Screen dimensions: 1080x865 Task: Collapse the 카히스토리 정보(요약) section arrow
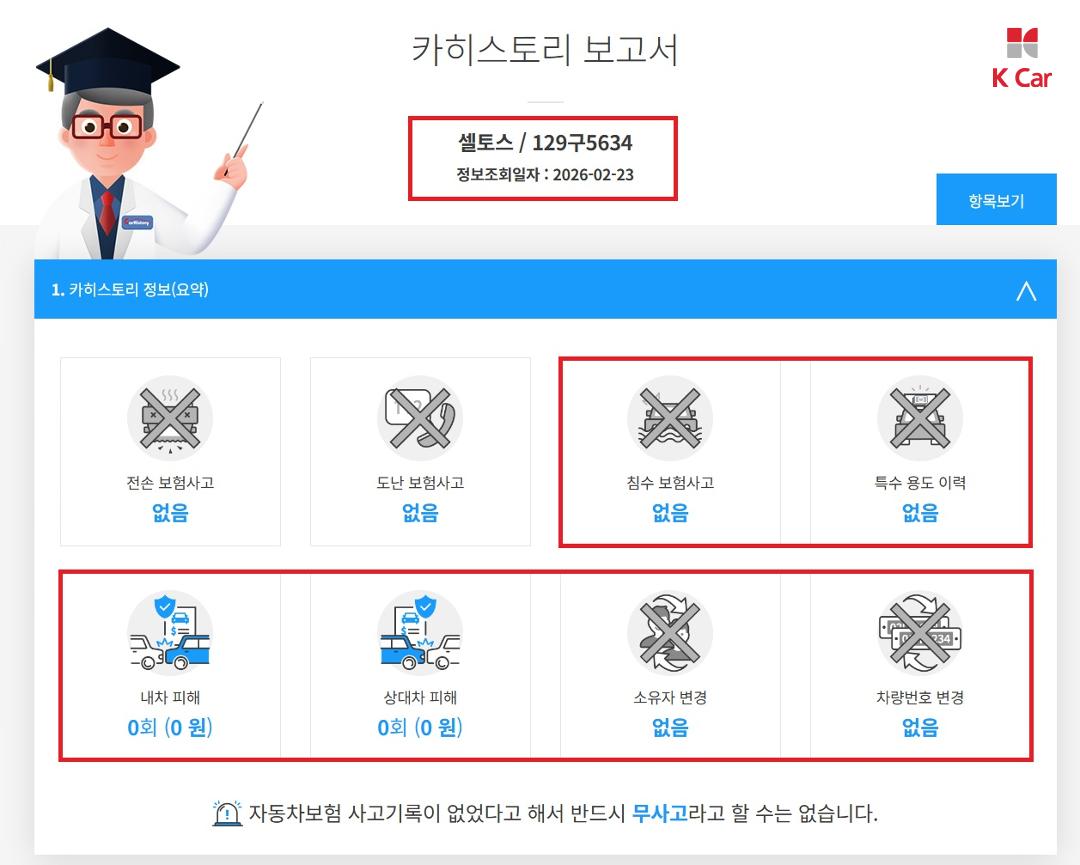pos(1026,291)
